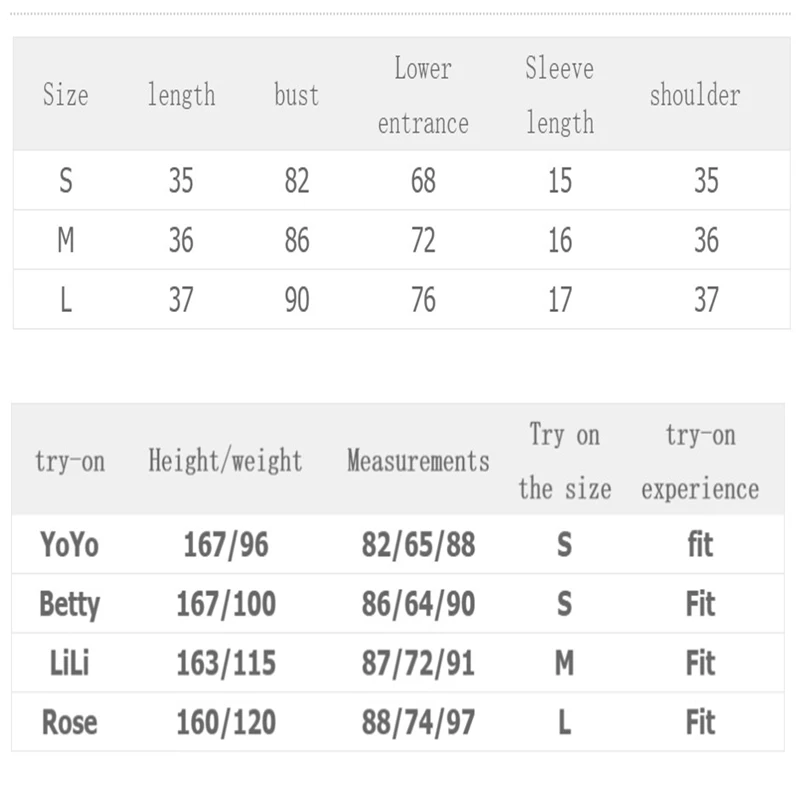Select the Sleeve length header cell
Image resolution: width=800 pixels, height=800 pixels.
point(560,96)
